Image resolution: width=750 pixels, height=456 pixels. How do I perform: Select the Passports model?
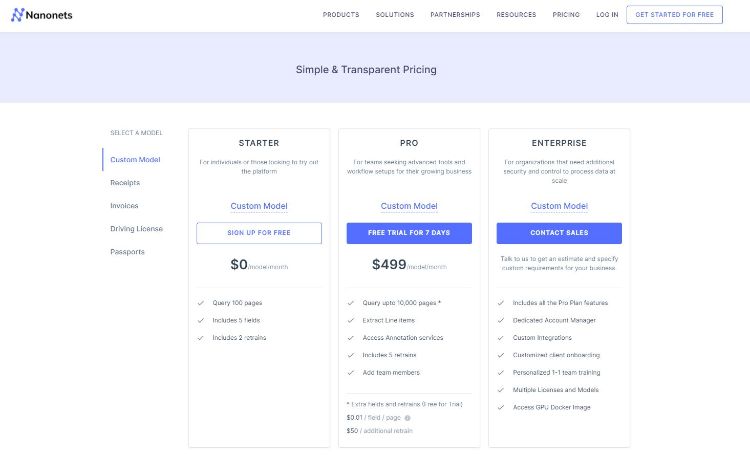coord(127,251)
